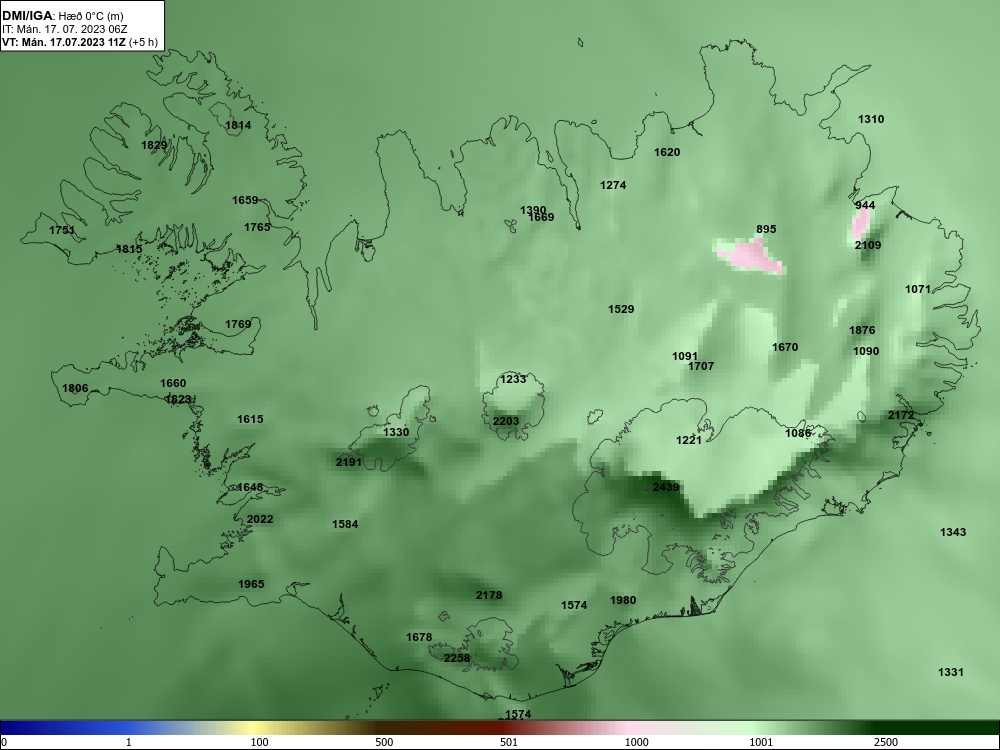1000x750 pixels.
Task: Select the map value 1670
Action: click(x=785, y=347)
